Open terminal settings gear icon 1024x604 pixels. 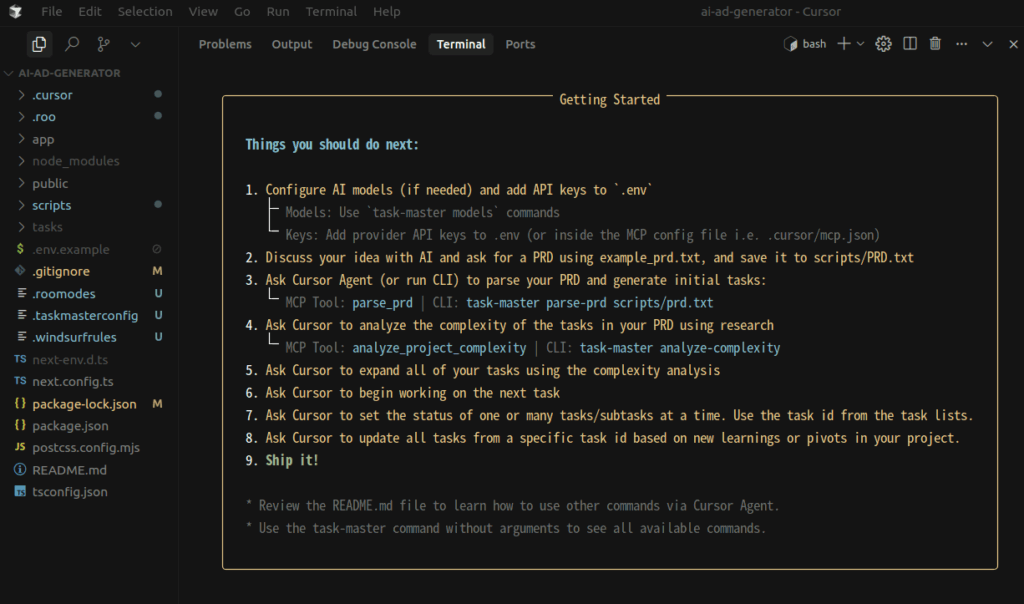point(883,44)
